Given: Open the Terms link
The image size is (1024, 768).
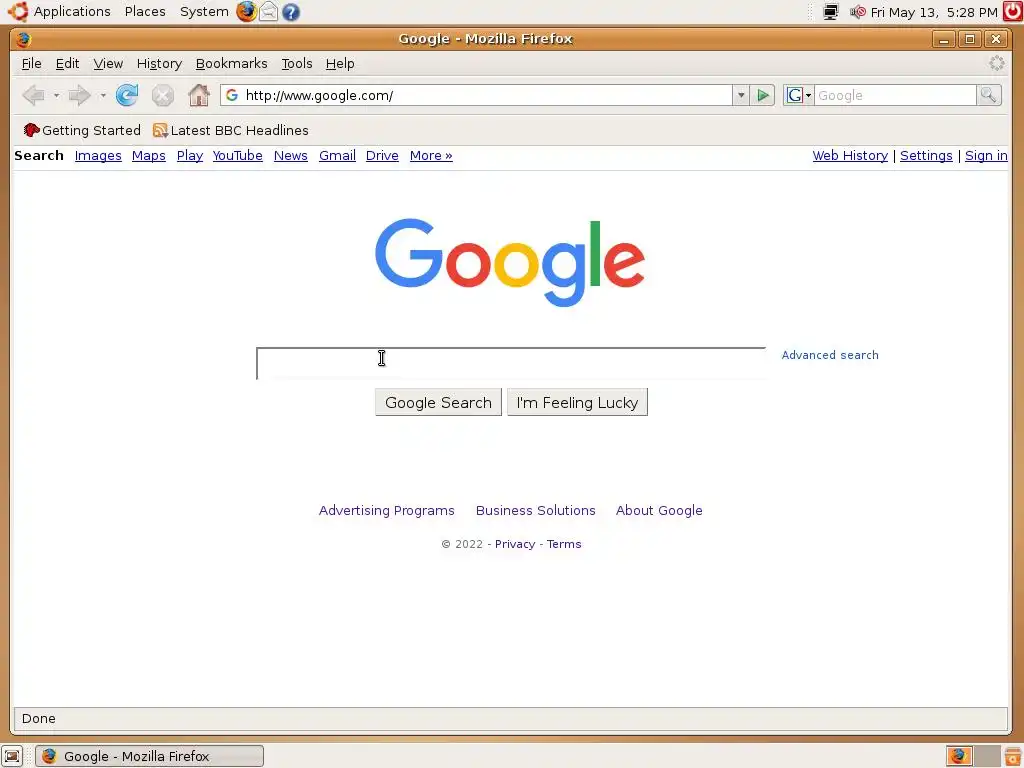Looking at the screenshot, I should tap(564, 544).
